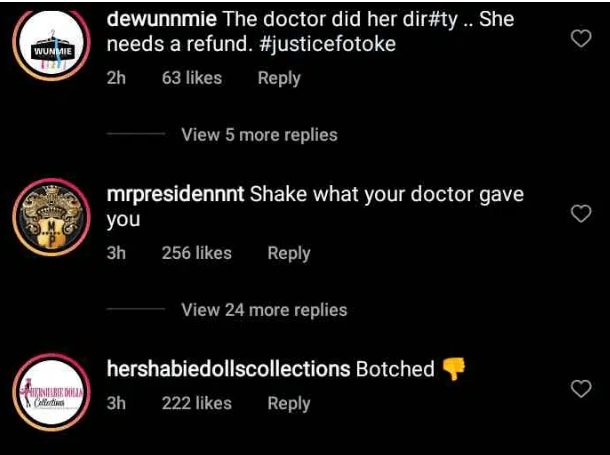The width and height of the screenshot is (610, 455).
Task: Open the mrpresidennnt username link
Action: tap(175, 194)
